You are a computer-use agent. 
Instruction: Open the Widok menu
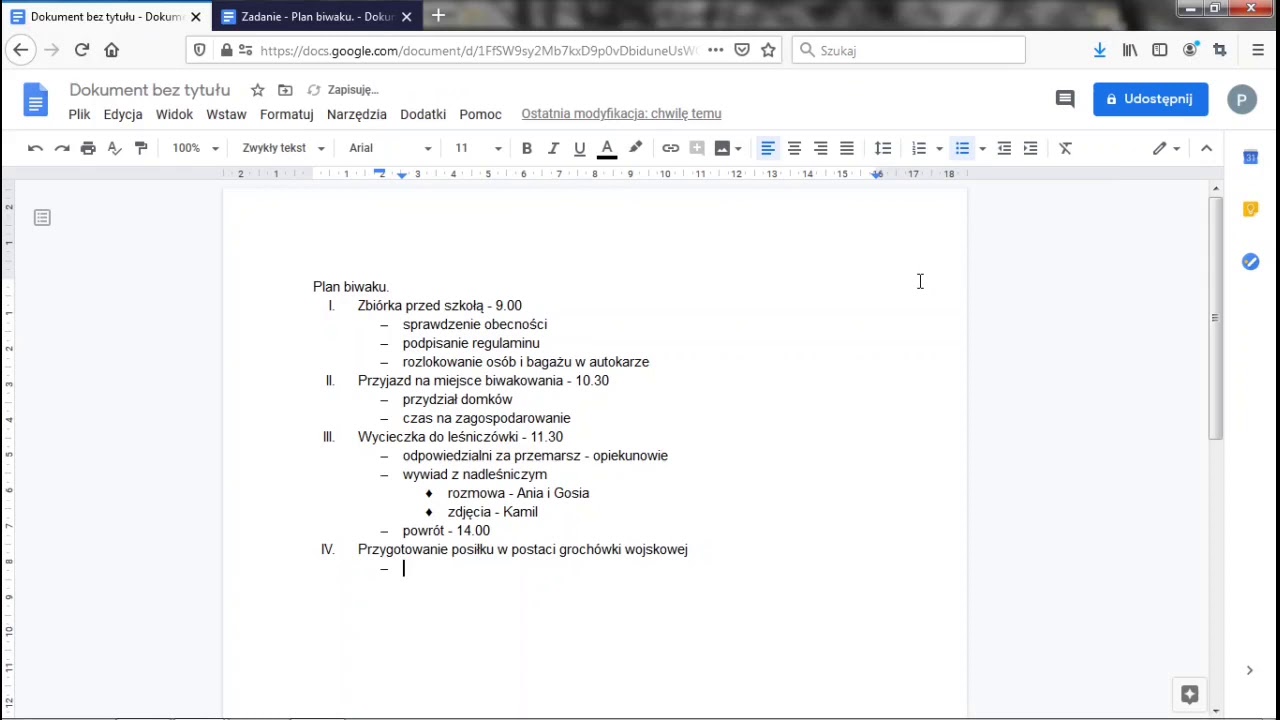tap(174, 114)
